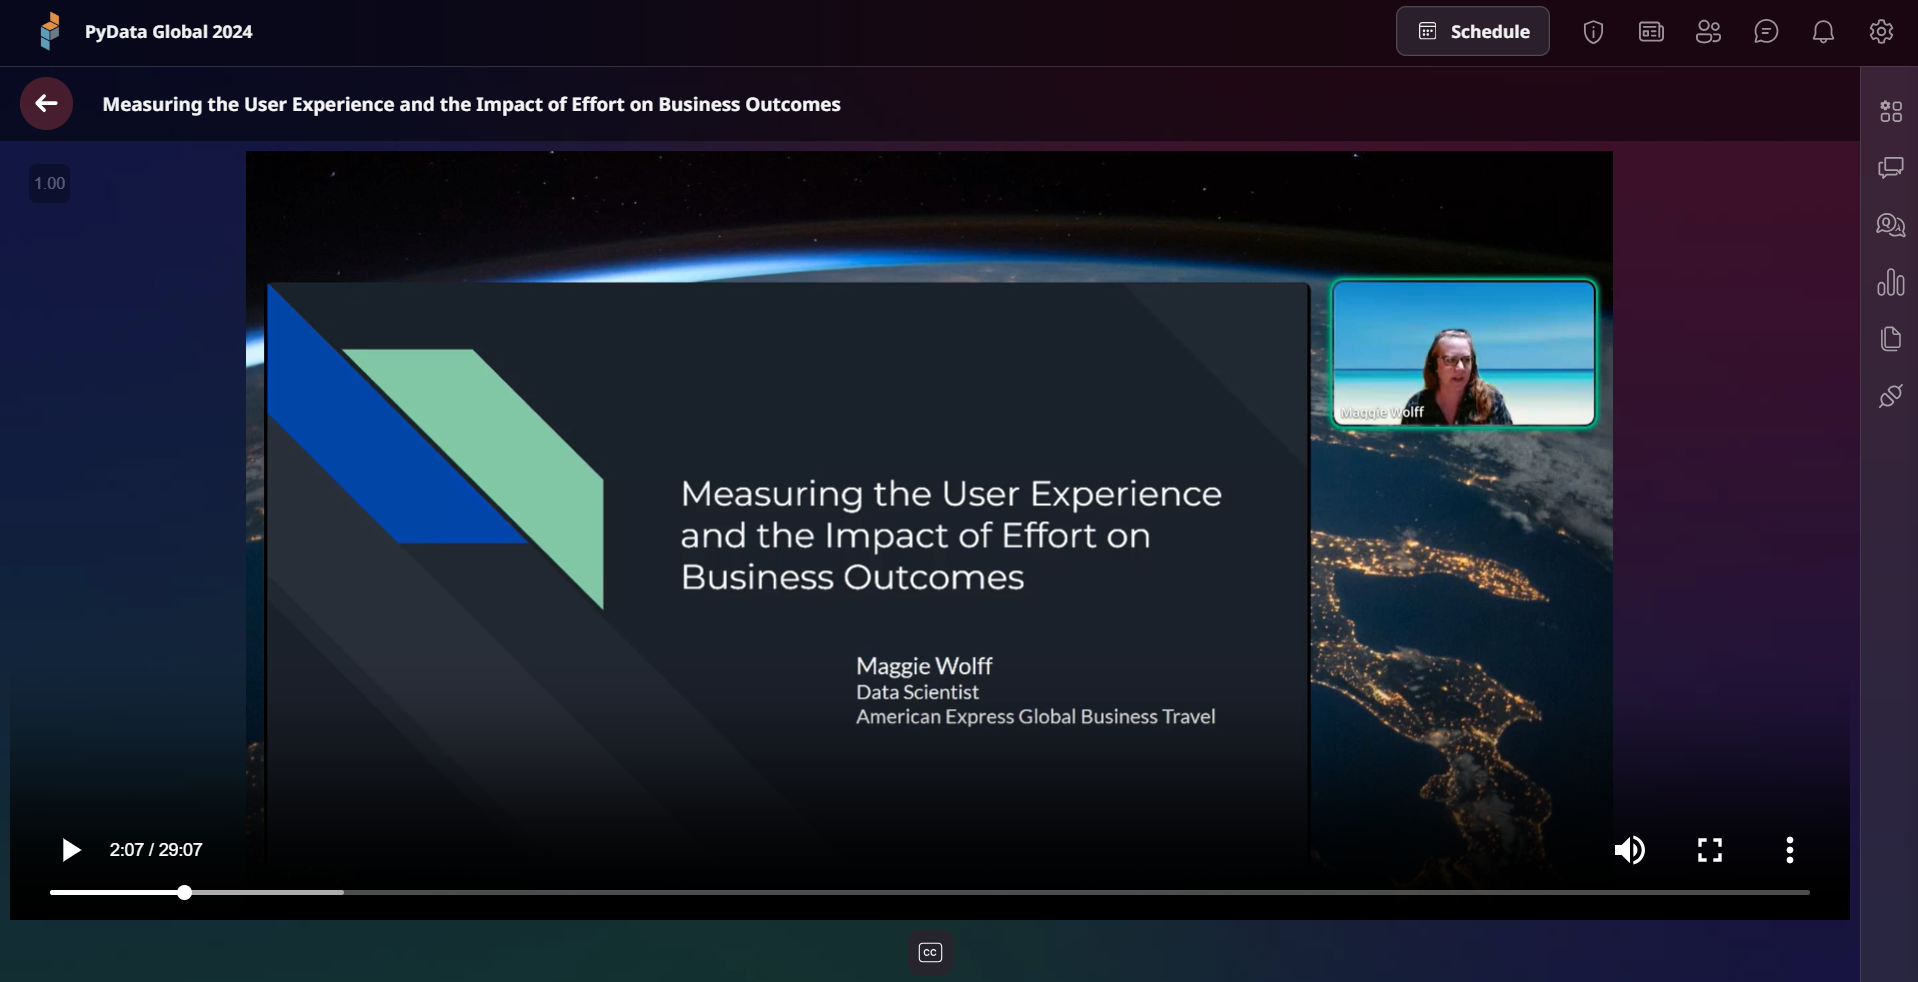Click the PyData logo icon

point(50,31)
